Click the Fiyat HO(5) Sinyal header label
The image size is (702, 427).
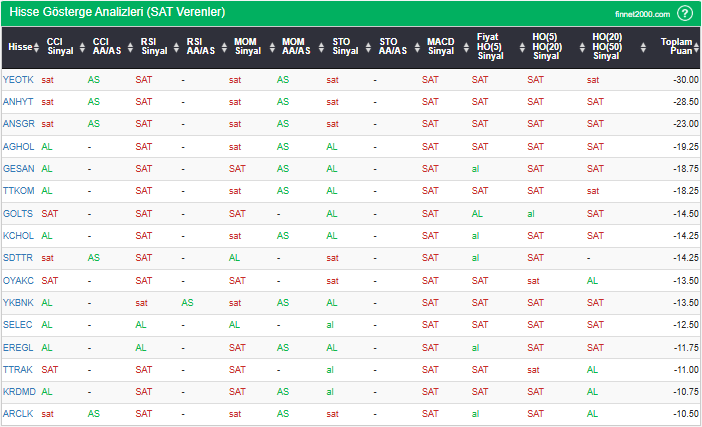[490, 47]
